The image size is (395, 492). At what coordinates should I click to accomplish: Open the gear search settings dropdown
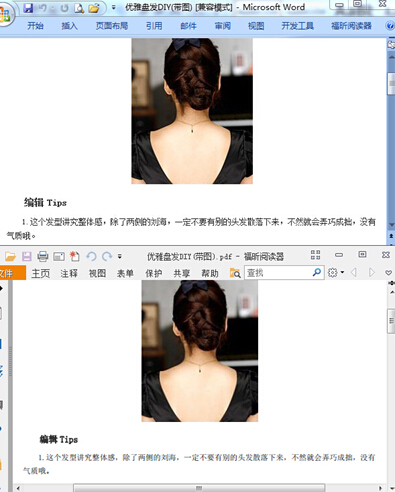click(336, 273)
